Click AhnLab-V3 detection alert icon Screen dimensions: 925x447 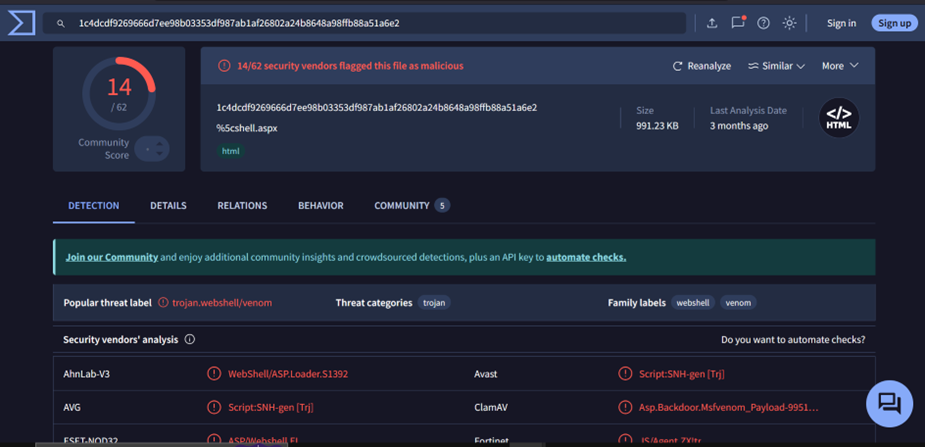click(214, 374)
